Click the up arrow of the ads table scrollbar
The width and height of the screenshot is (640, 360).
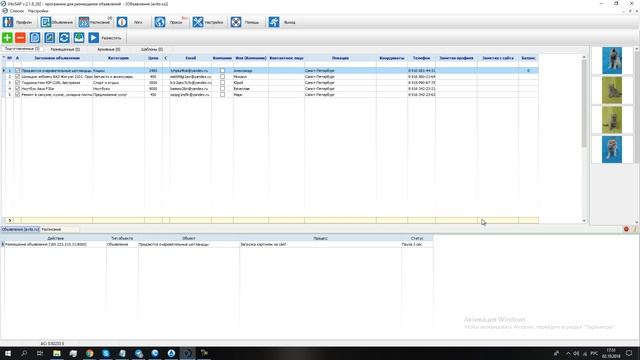(584, 57)
